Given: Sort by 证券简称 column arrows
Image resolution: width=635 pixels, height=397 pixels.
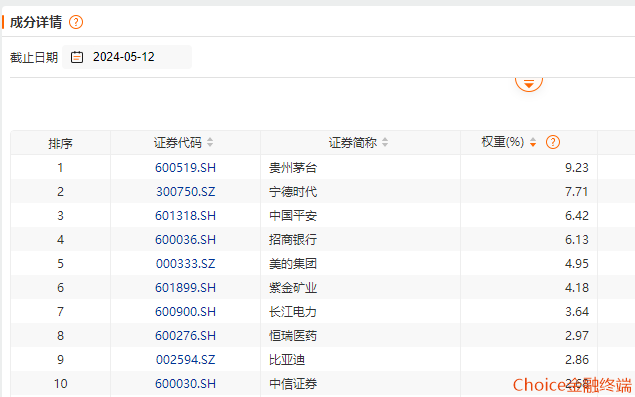Looking at the screenshot, I should 385,142.
